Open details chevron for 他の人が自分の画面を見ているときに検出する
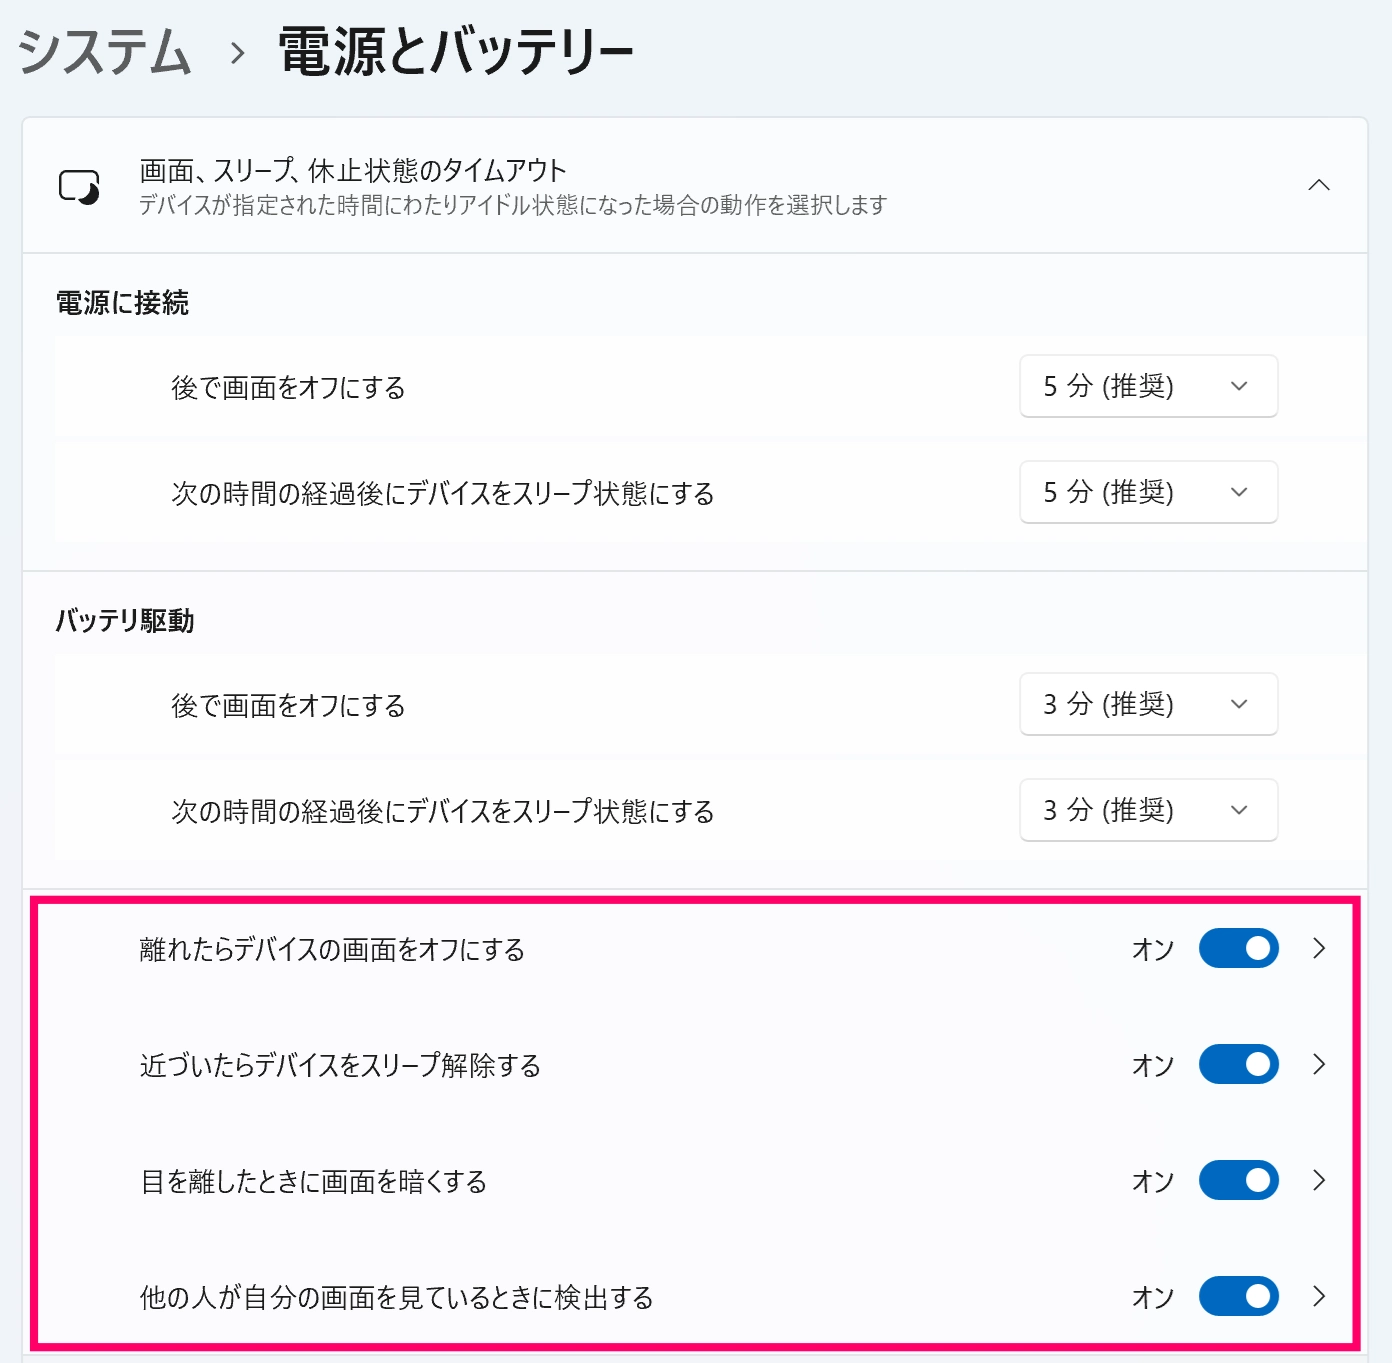 pyautogui.click(x=1319, y=1296)
